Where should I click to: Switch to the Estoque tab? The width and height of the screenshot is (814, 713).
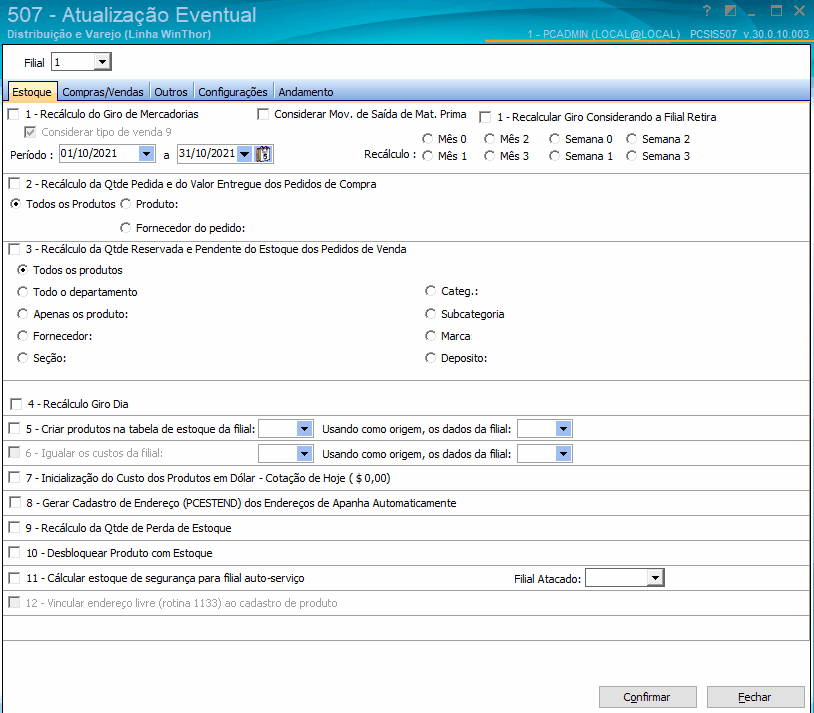point(32,92)
